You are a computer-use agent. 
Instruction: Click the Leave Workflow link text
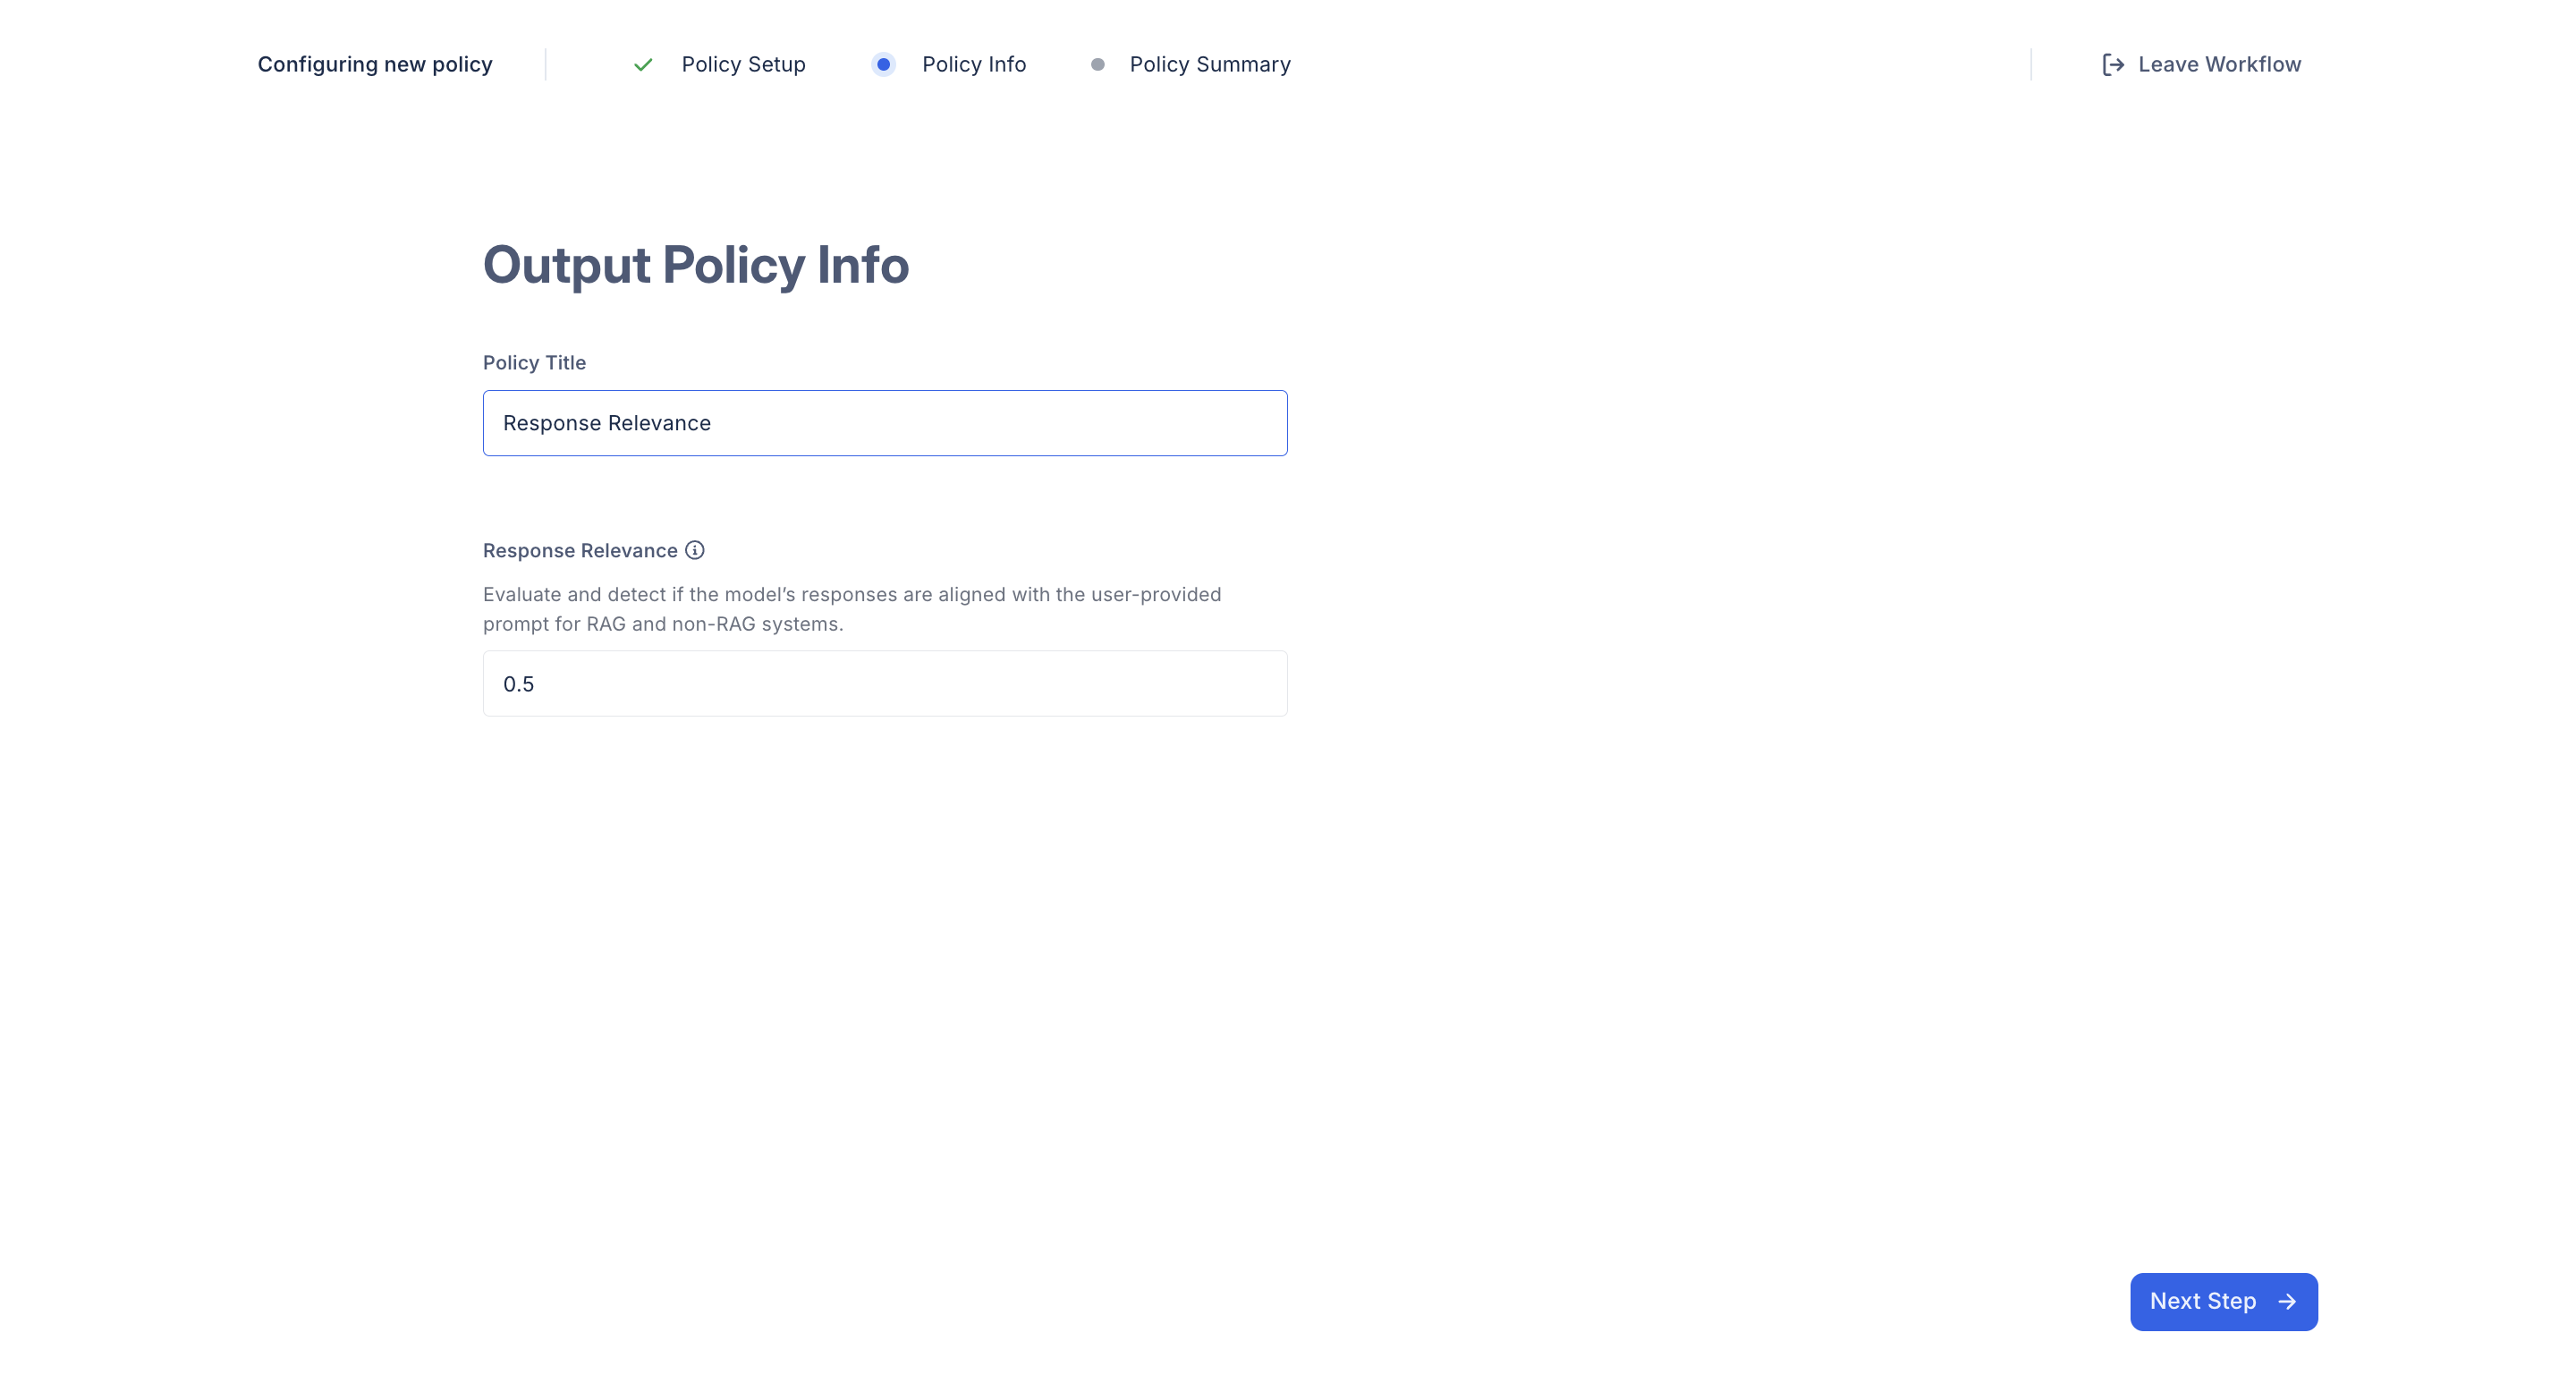[x=2219, y=65]
